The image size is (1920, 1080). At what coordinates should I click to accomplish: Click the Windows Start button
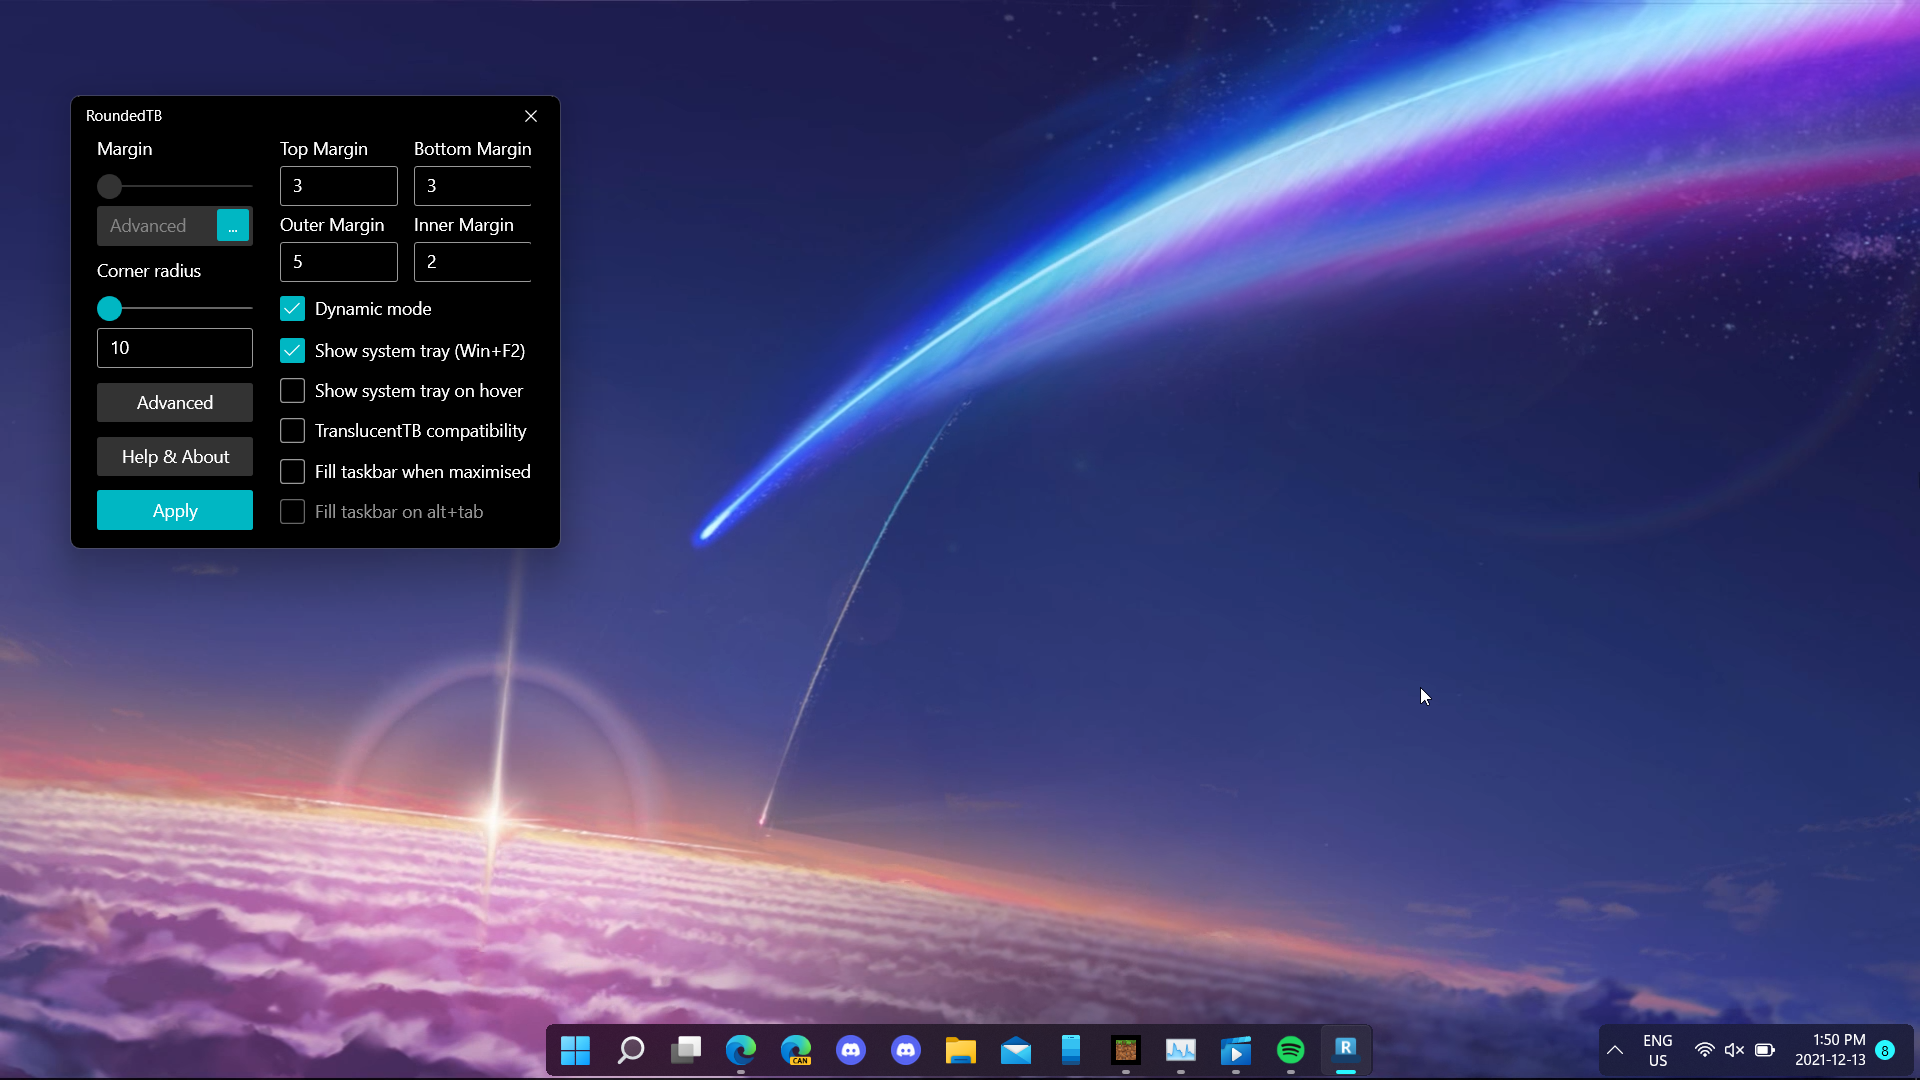coord(575,1050)
